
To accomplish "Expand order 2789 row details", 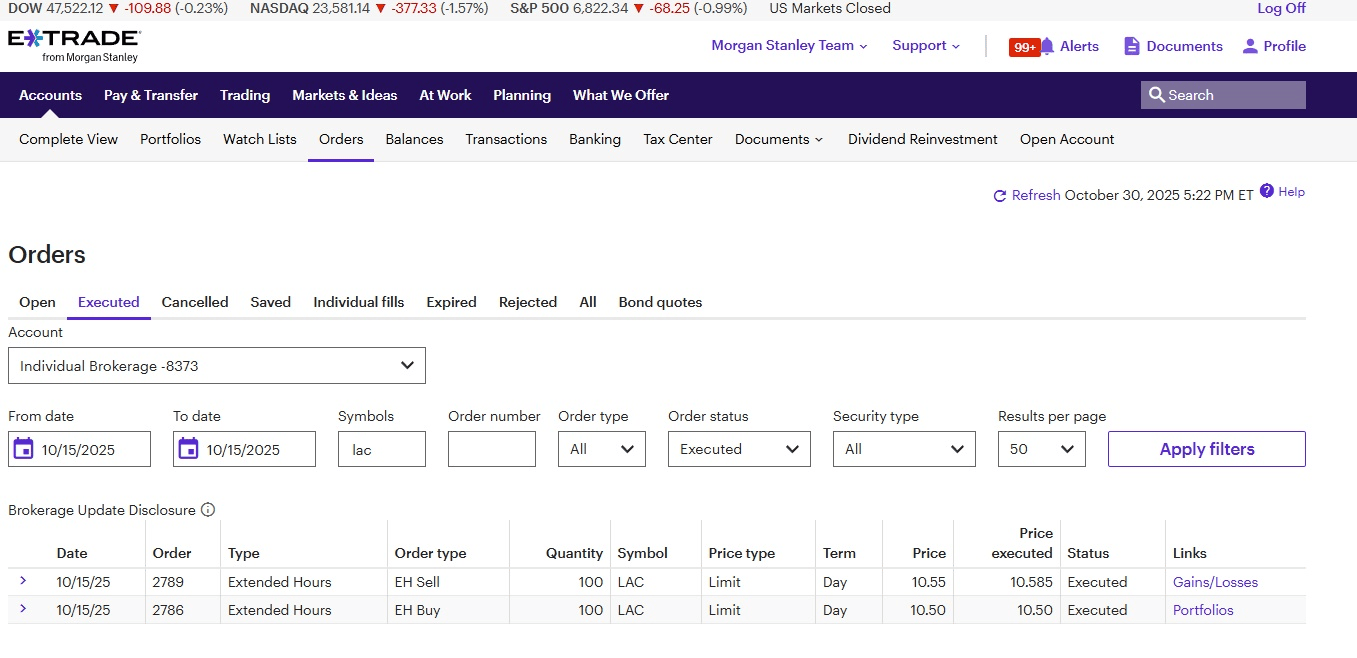I will [x=23, y=581].
